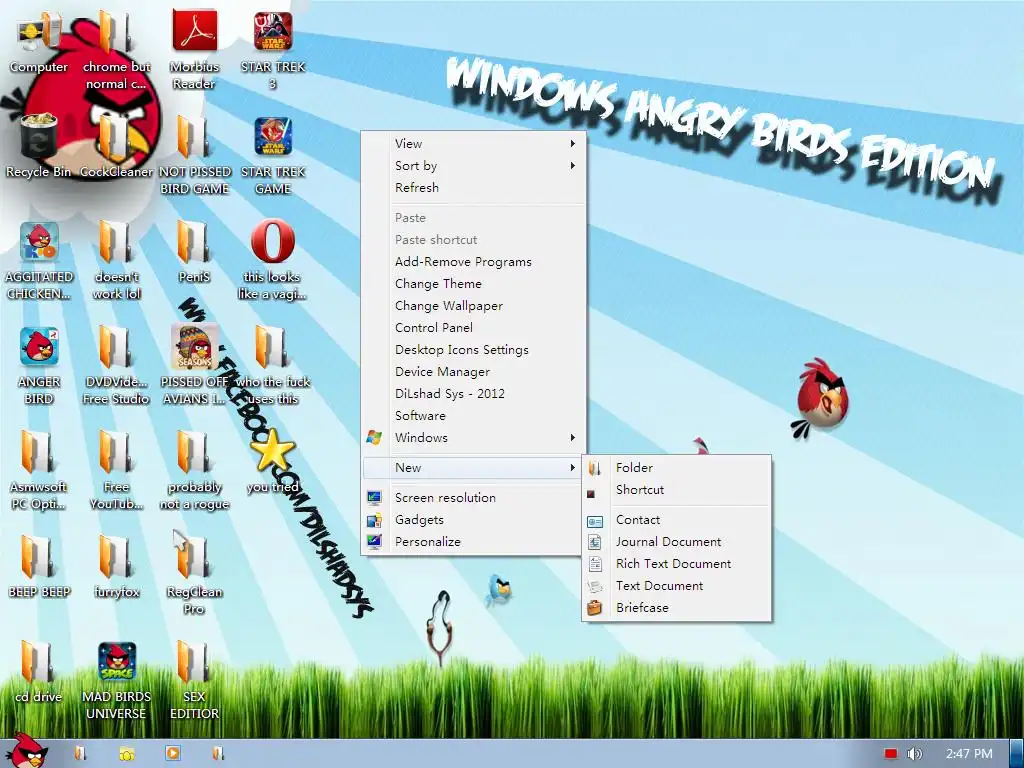Select Software menu entry
This screenshot has height=768, width=1024.
coord(473,416)
